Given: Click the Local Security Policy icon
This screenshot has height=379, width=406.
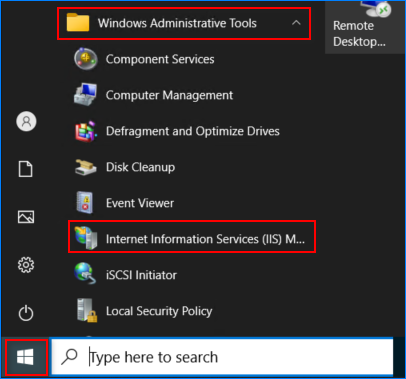Looking at the screenshot, I should [87, 310].
